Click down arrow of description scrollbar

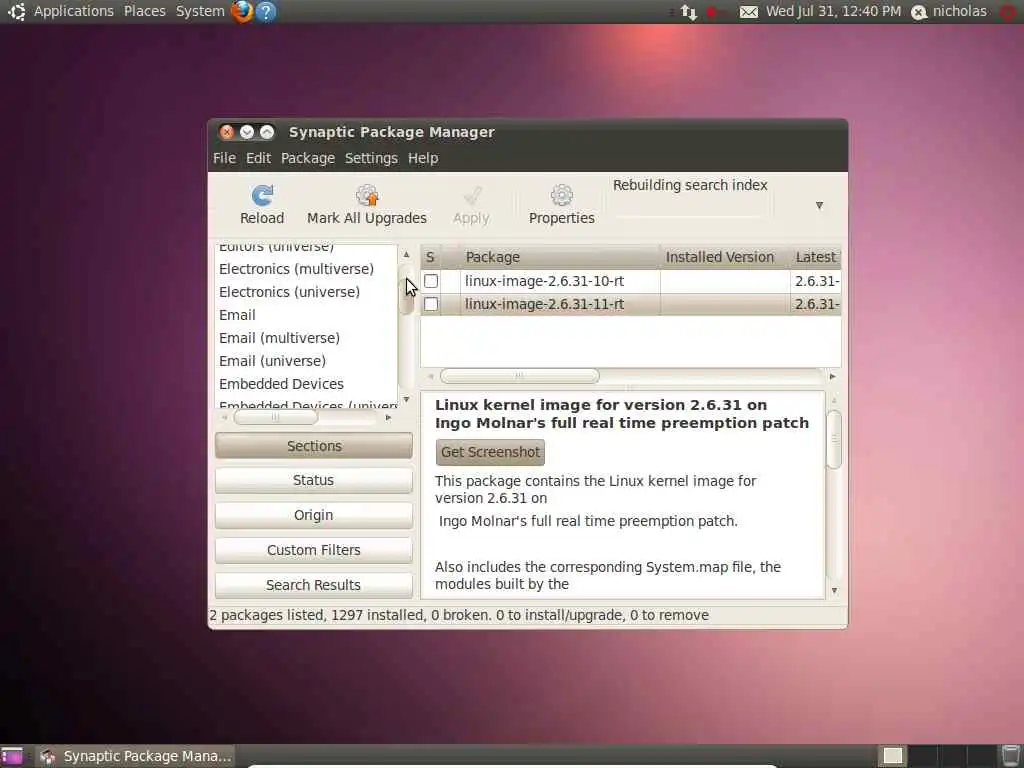(x=834, y=591)
